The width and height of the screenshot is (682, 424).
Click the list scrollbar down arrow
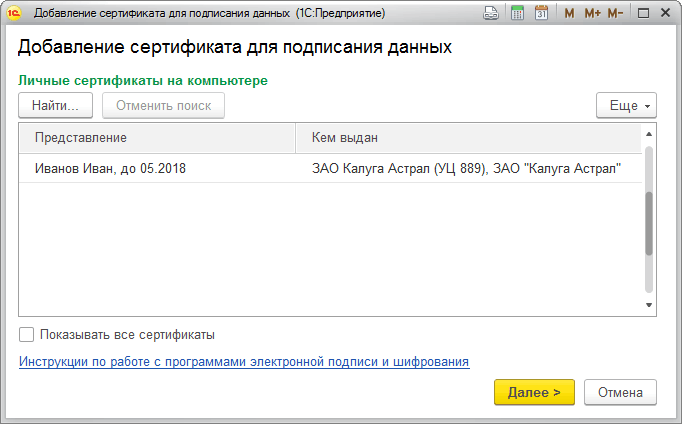point(648,306)
